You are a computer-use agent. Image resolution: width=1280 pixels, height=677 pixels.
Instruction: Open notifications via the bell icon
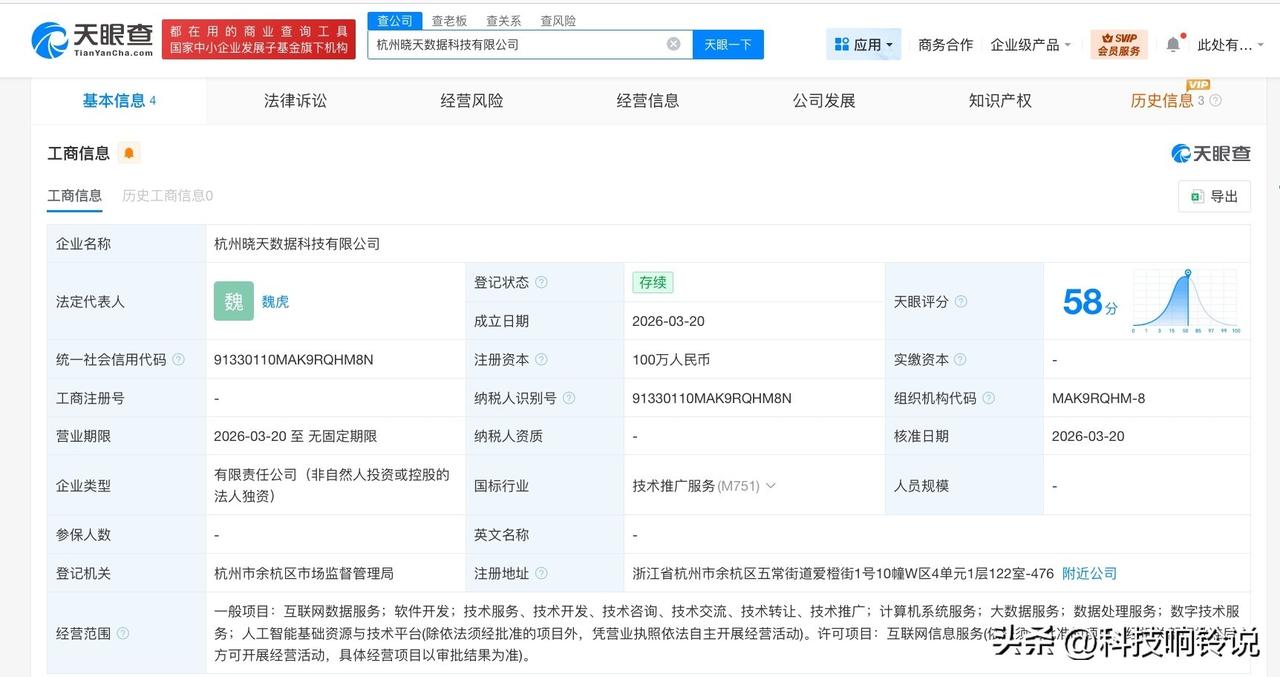1173,44
